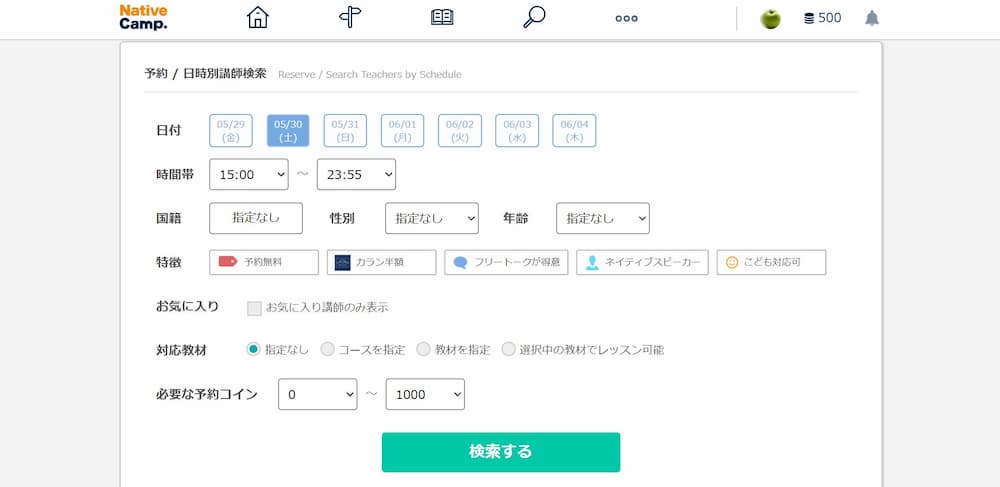Open the 15:00 start time dropdown
This screenshot has width=1000, height=487.
249,174
